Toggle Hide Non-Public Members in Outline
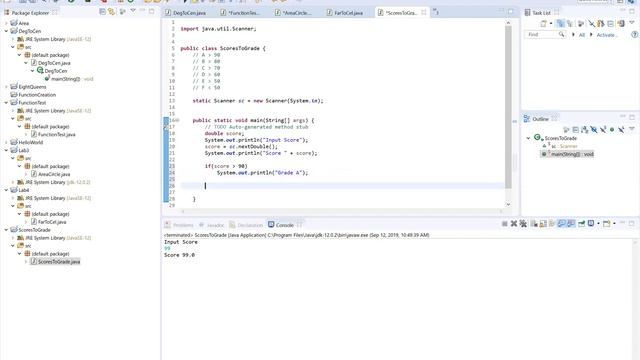Viewport: 640px width, 360px height. (x=611, y=130)
